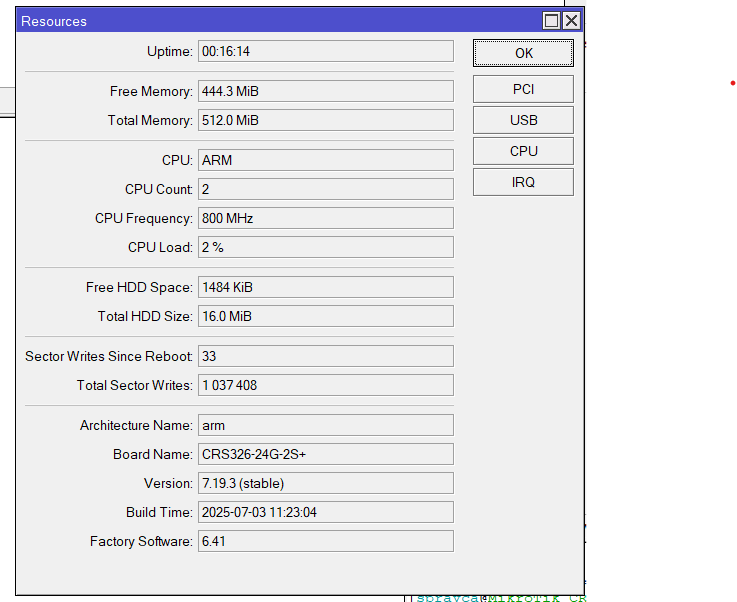
Task: Select the Build Time 2025-07-03 field
Action: (326, 512)
